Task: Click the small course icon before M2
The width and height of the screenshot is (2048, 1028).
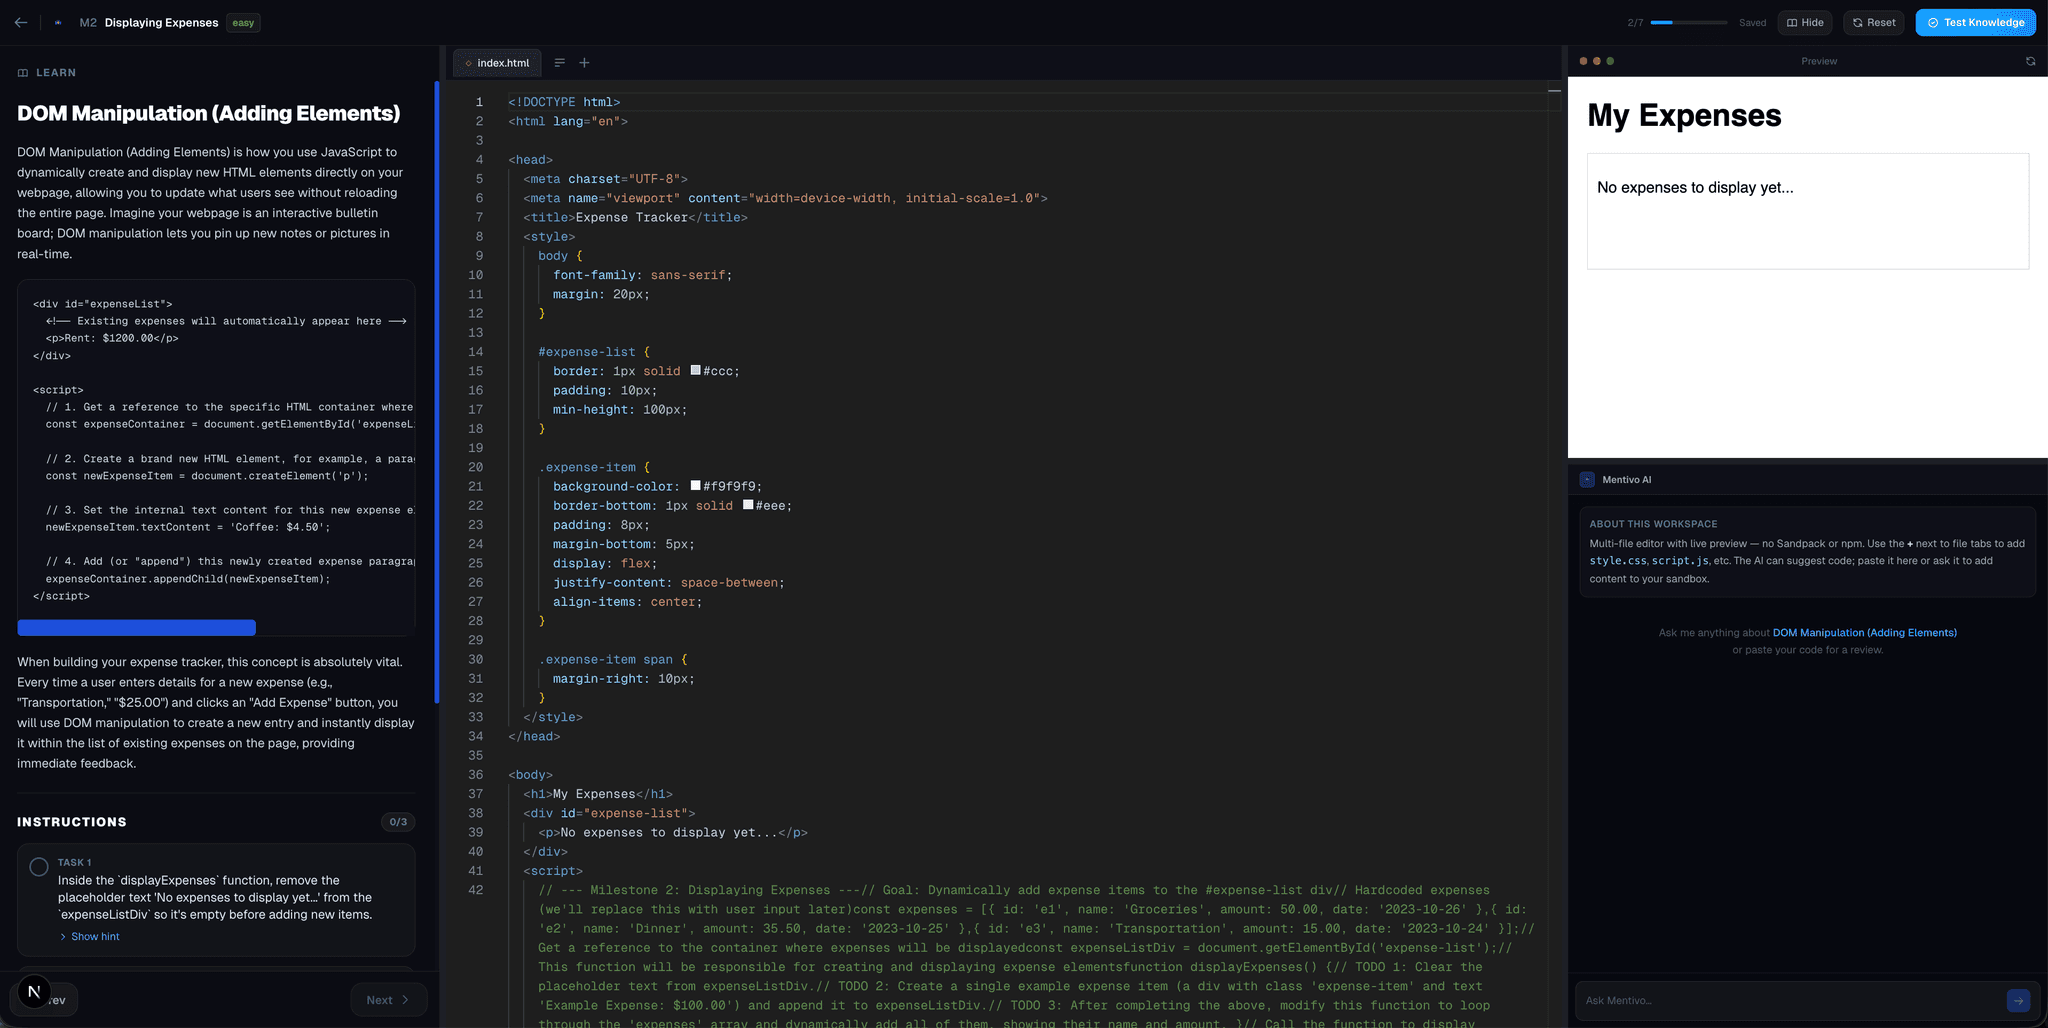Action: pos(58,22)
